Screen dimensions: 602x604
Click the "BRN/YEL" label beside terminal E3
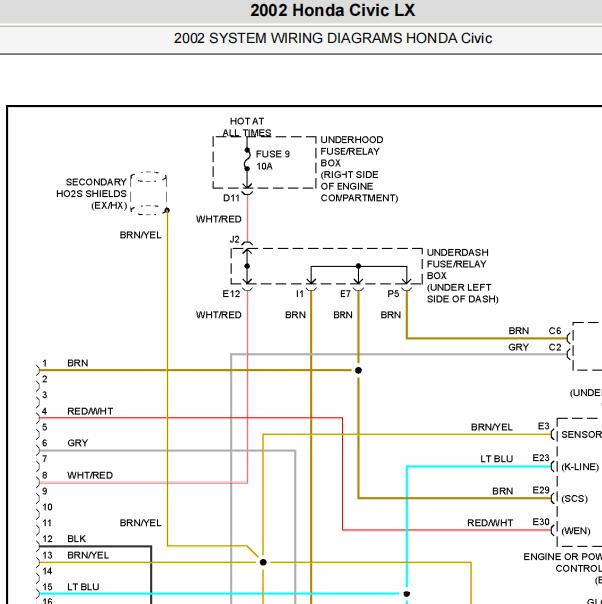click(x=492, y=427)
